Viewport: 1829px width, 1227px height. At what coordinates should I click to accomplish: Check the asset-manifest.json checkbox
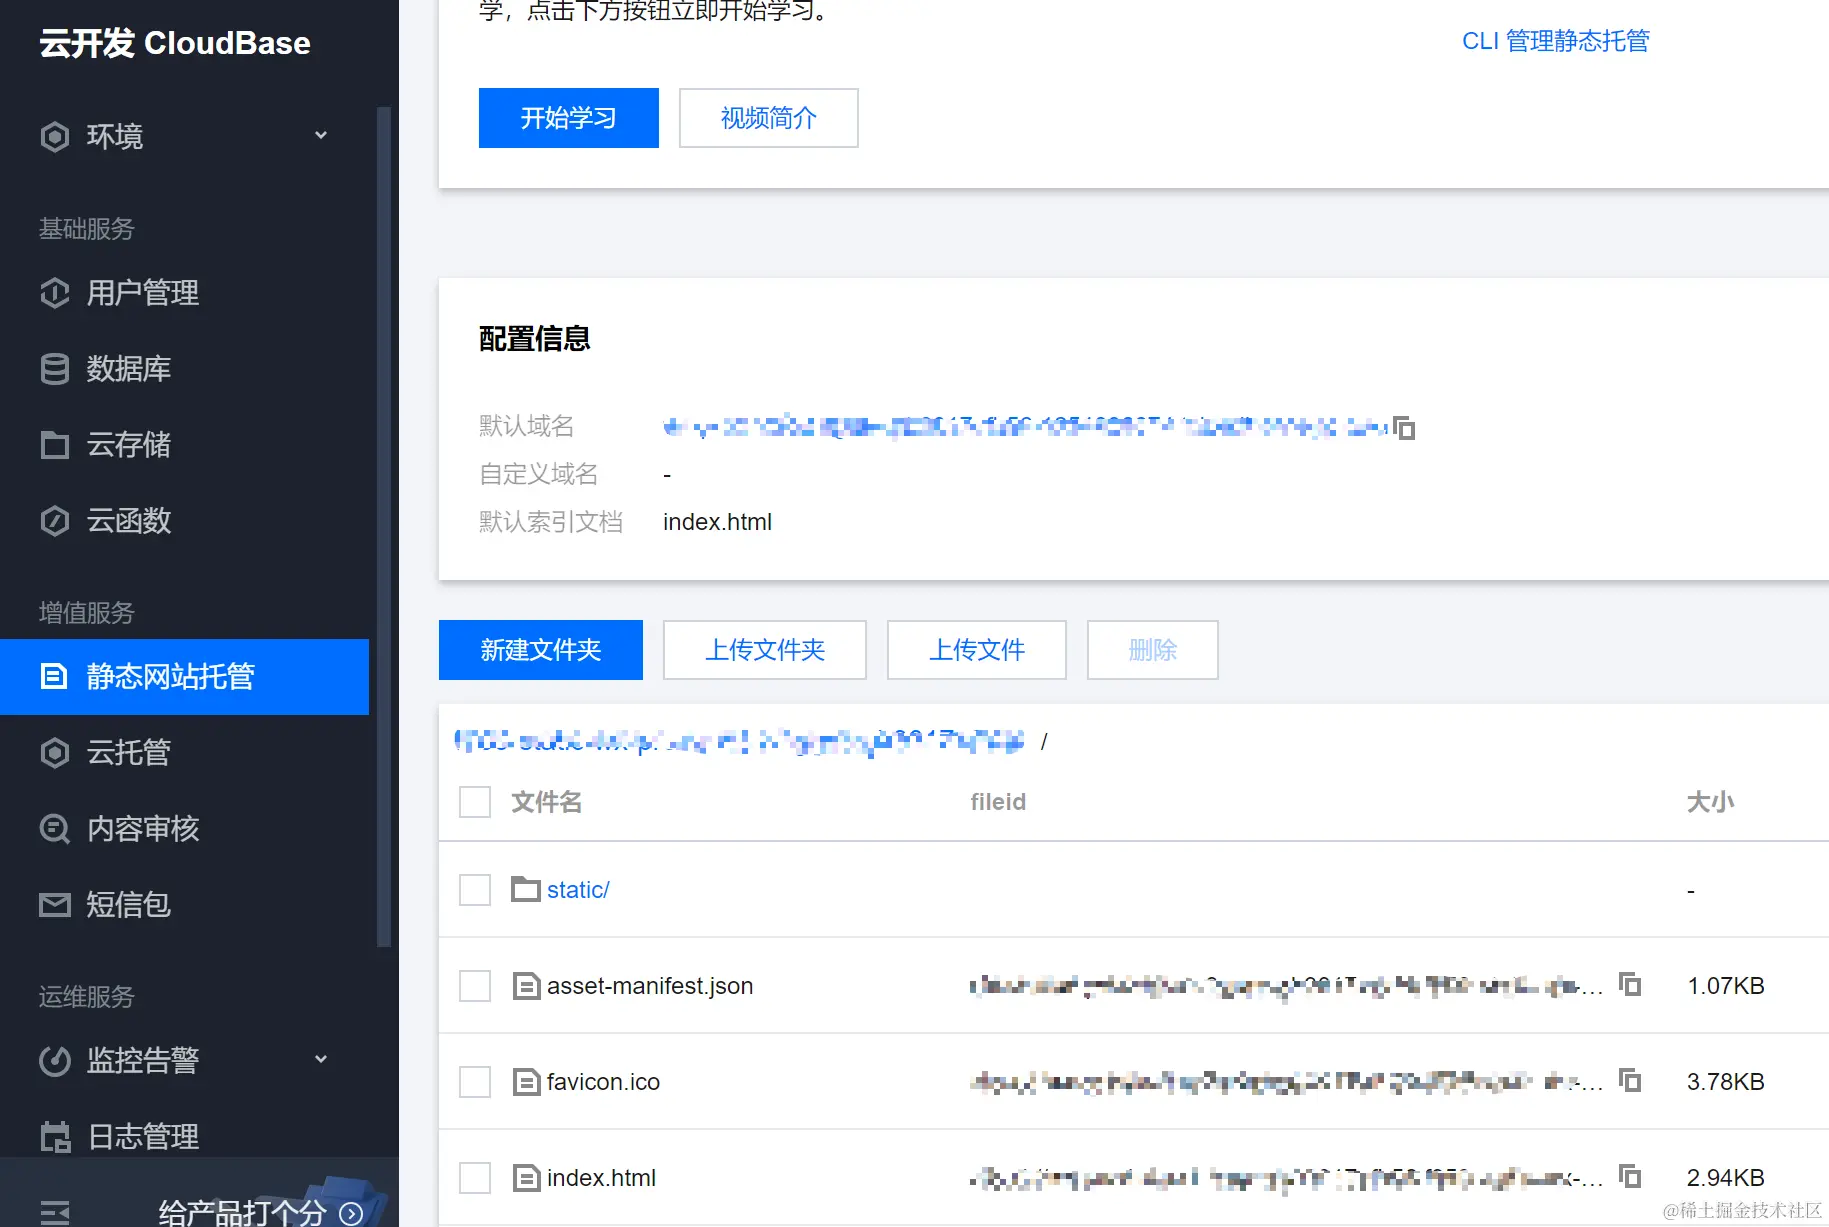(475, 986)
